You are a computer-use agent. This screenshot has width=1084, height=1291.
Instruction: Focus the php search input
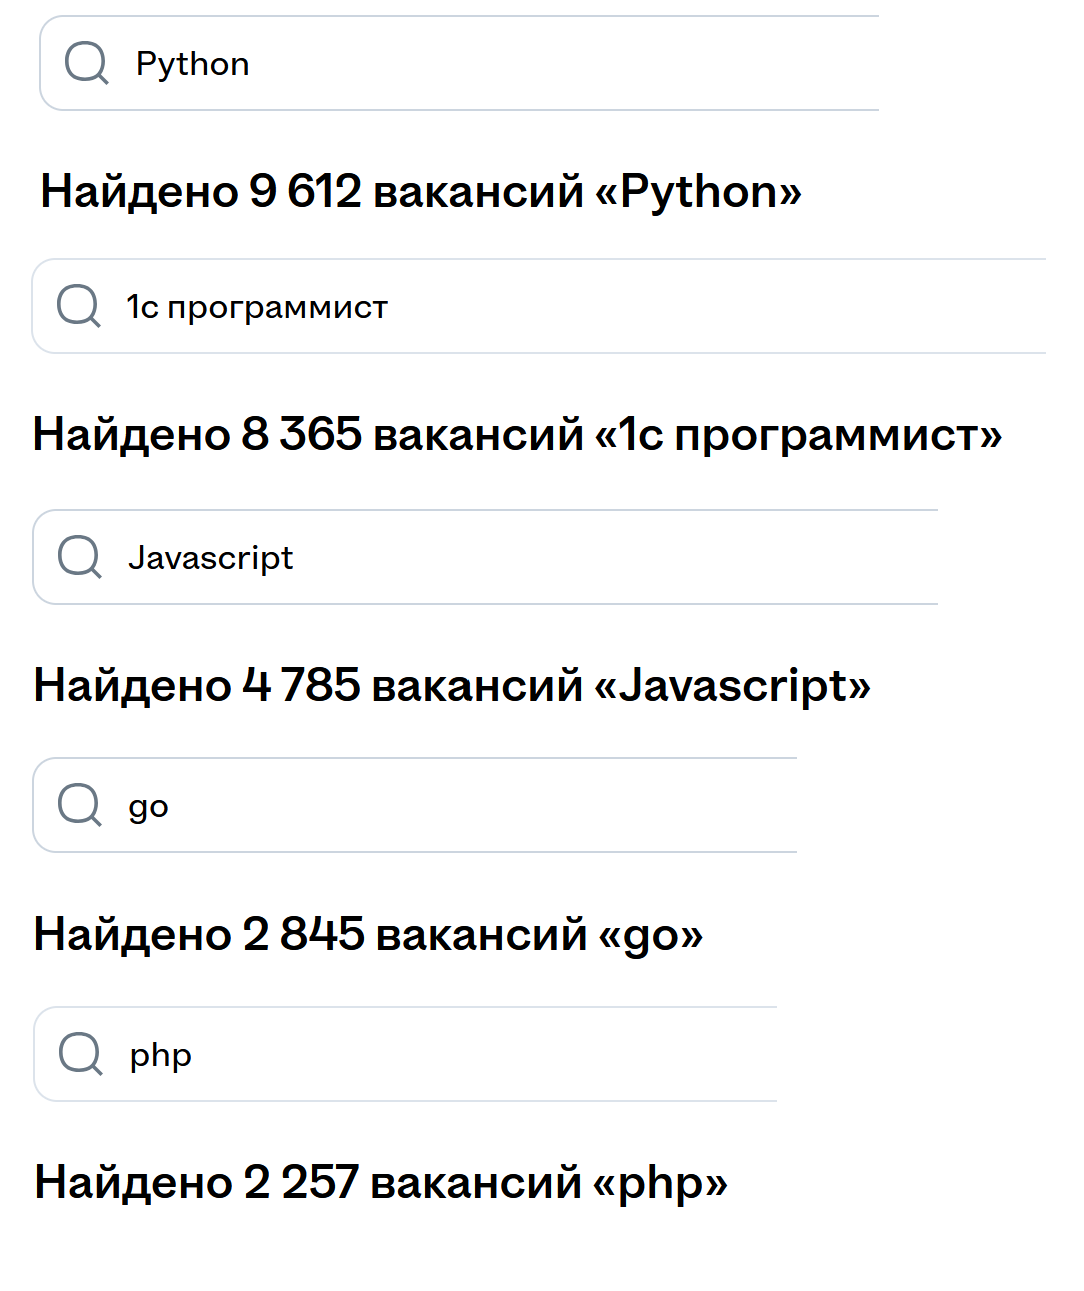450,1054
